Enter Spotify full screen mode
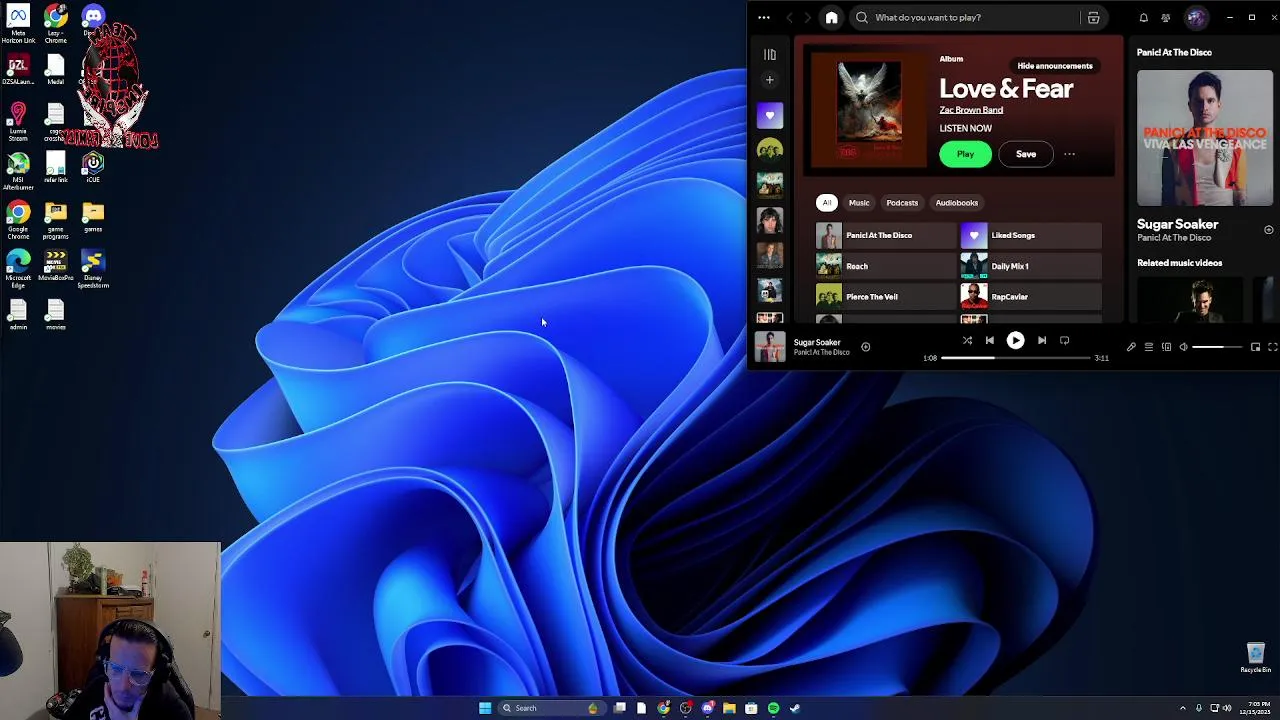The height and width of the screenshot is (720, 1280). (1273, 347)
